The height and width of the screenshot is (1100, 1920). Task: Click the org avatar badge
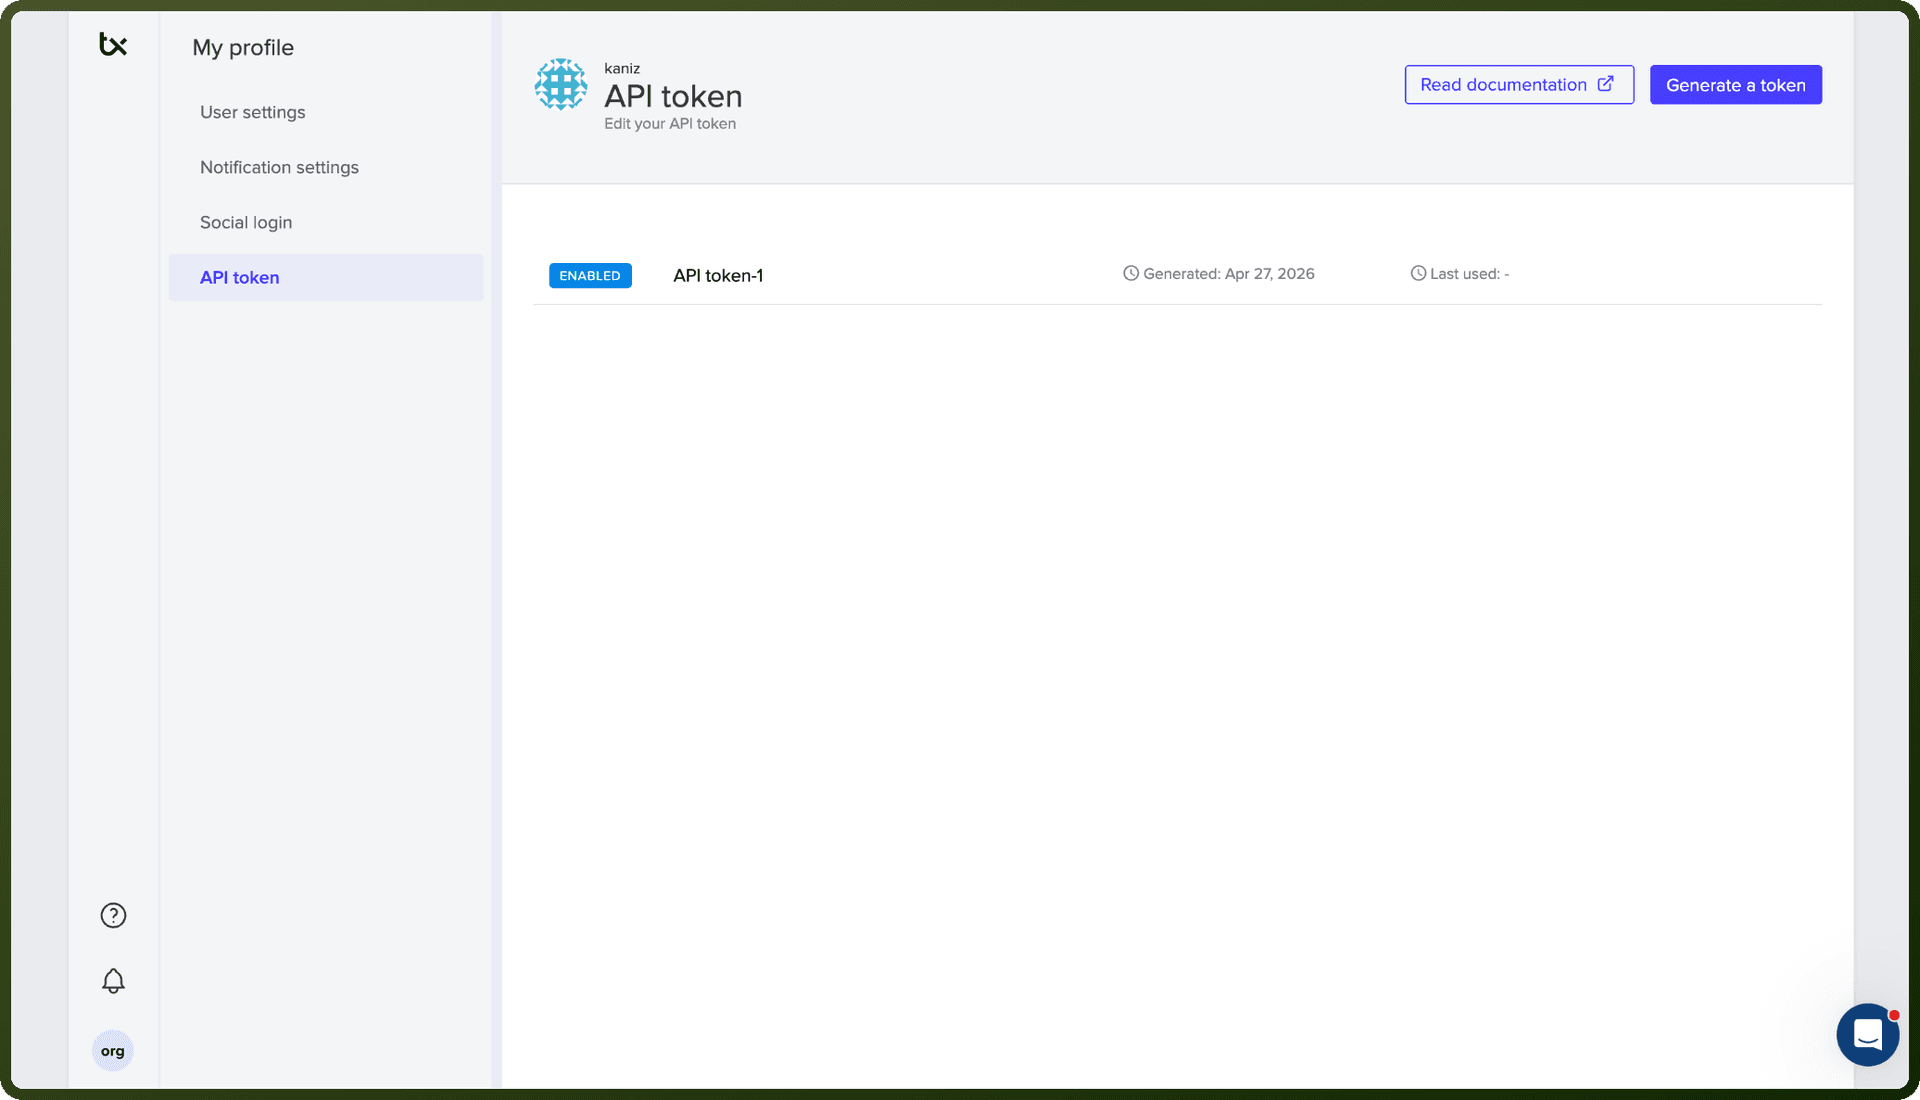coord(113,1051)
